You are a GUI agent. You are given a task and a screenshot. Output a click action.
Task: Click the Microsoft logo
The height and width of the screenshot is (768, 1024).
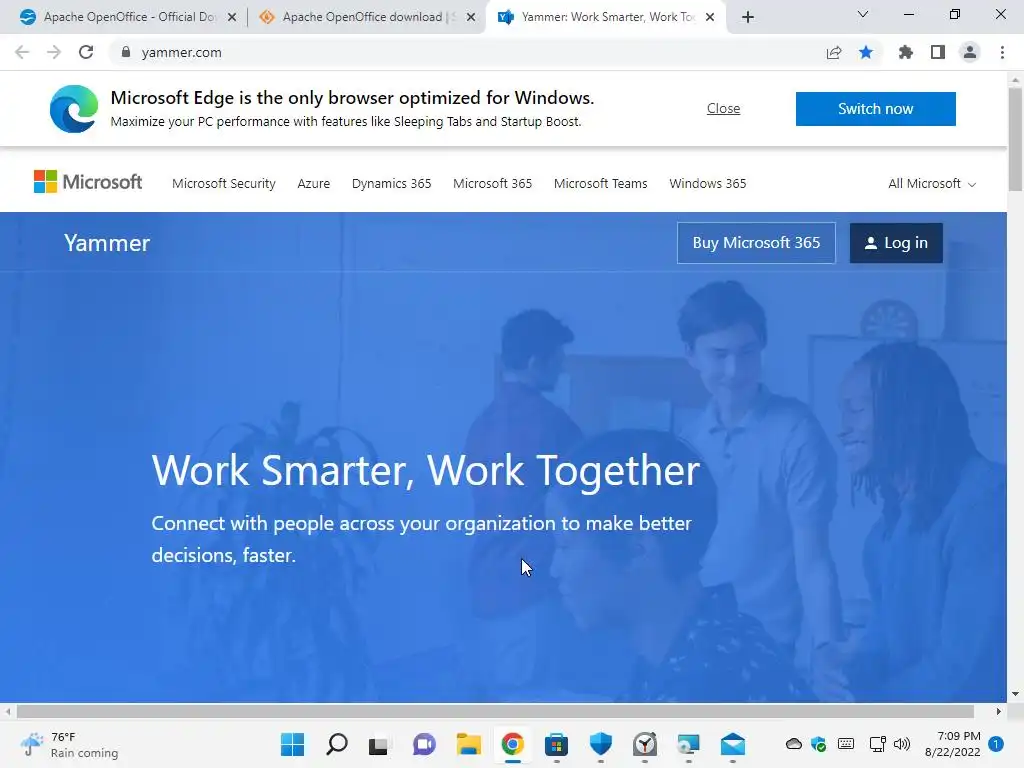[88, 182]
